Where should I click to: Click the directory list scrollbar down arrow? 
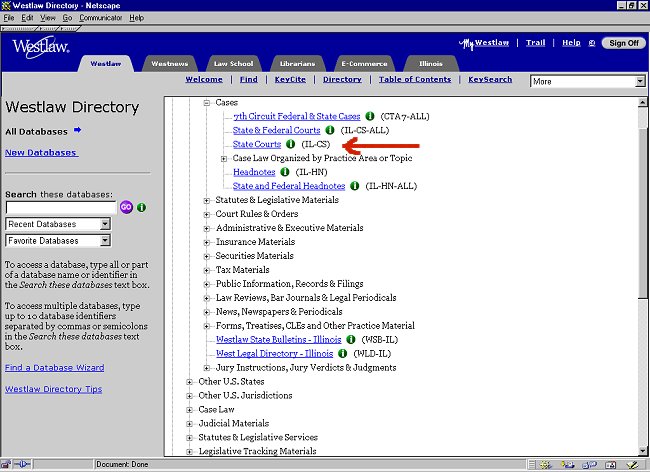point(642,451)
